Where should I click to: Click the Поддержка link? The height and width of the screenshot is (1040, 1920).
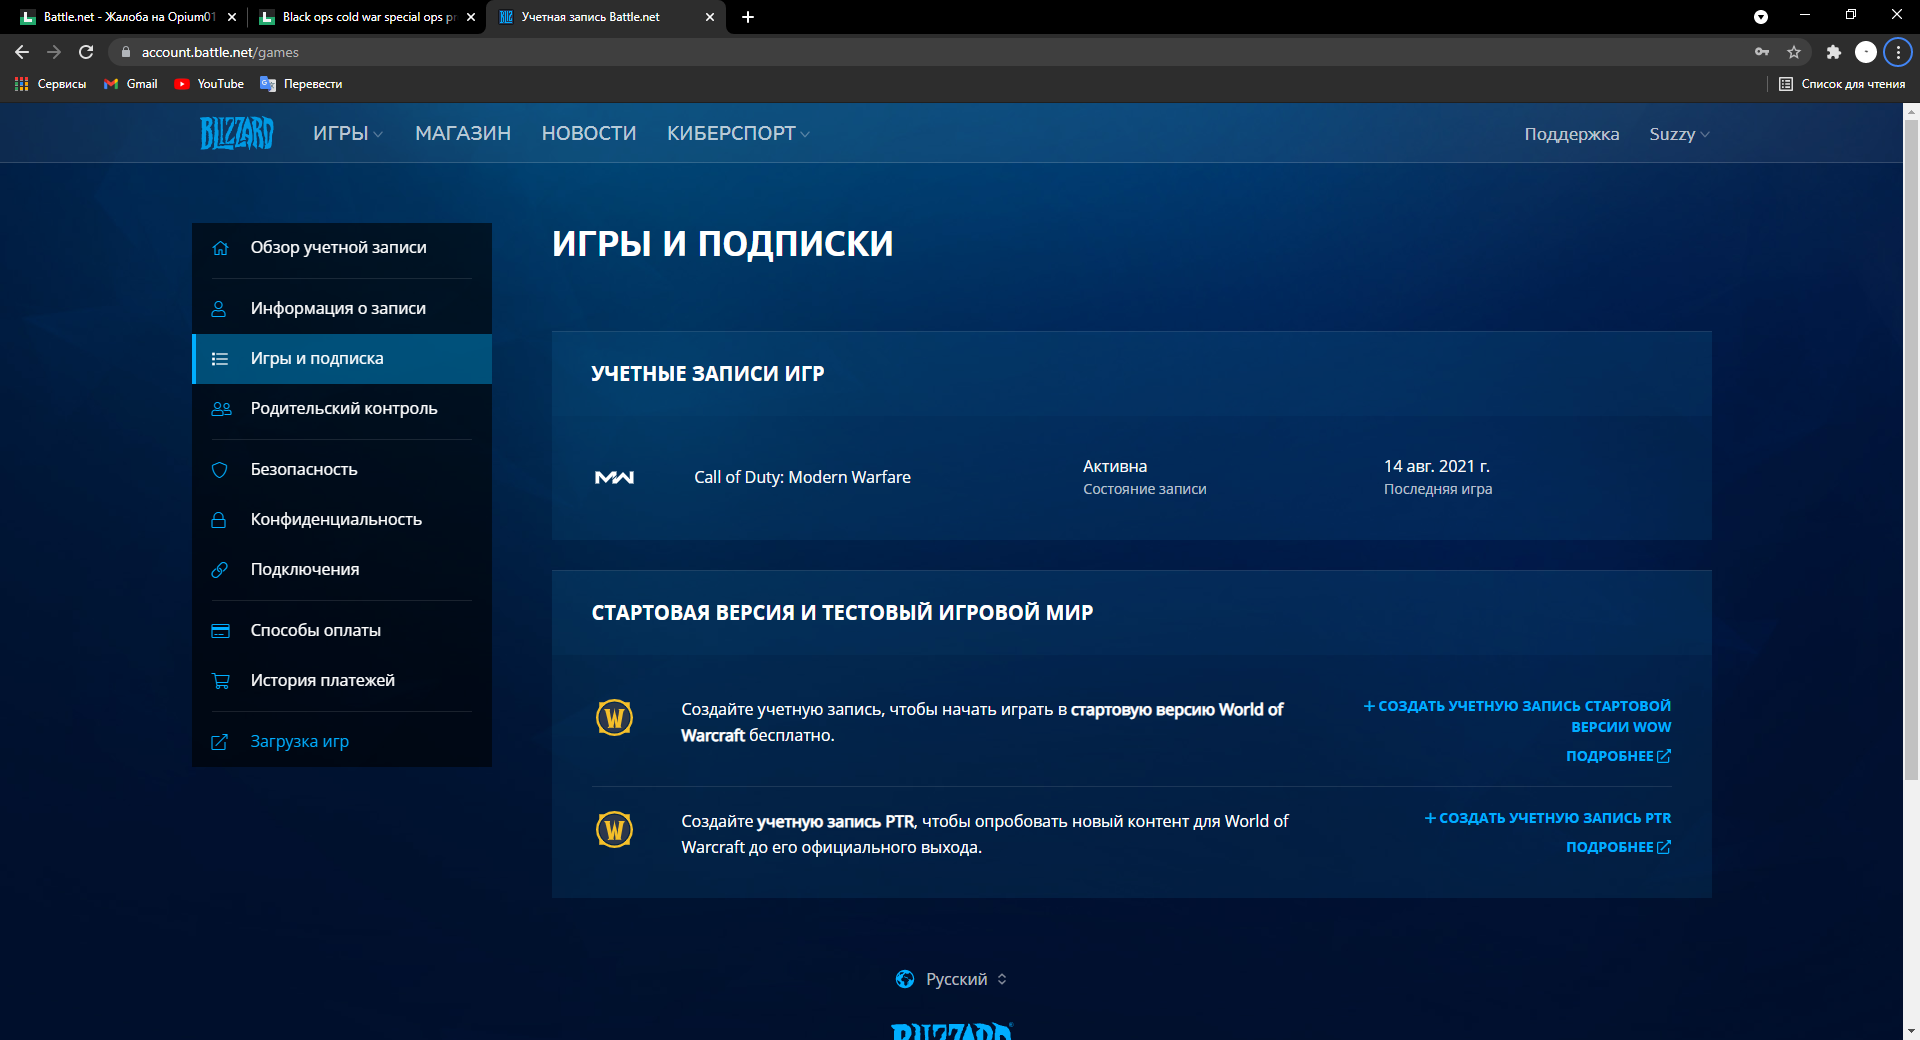coord(1571,134)
